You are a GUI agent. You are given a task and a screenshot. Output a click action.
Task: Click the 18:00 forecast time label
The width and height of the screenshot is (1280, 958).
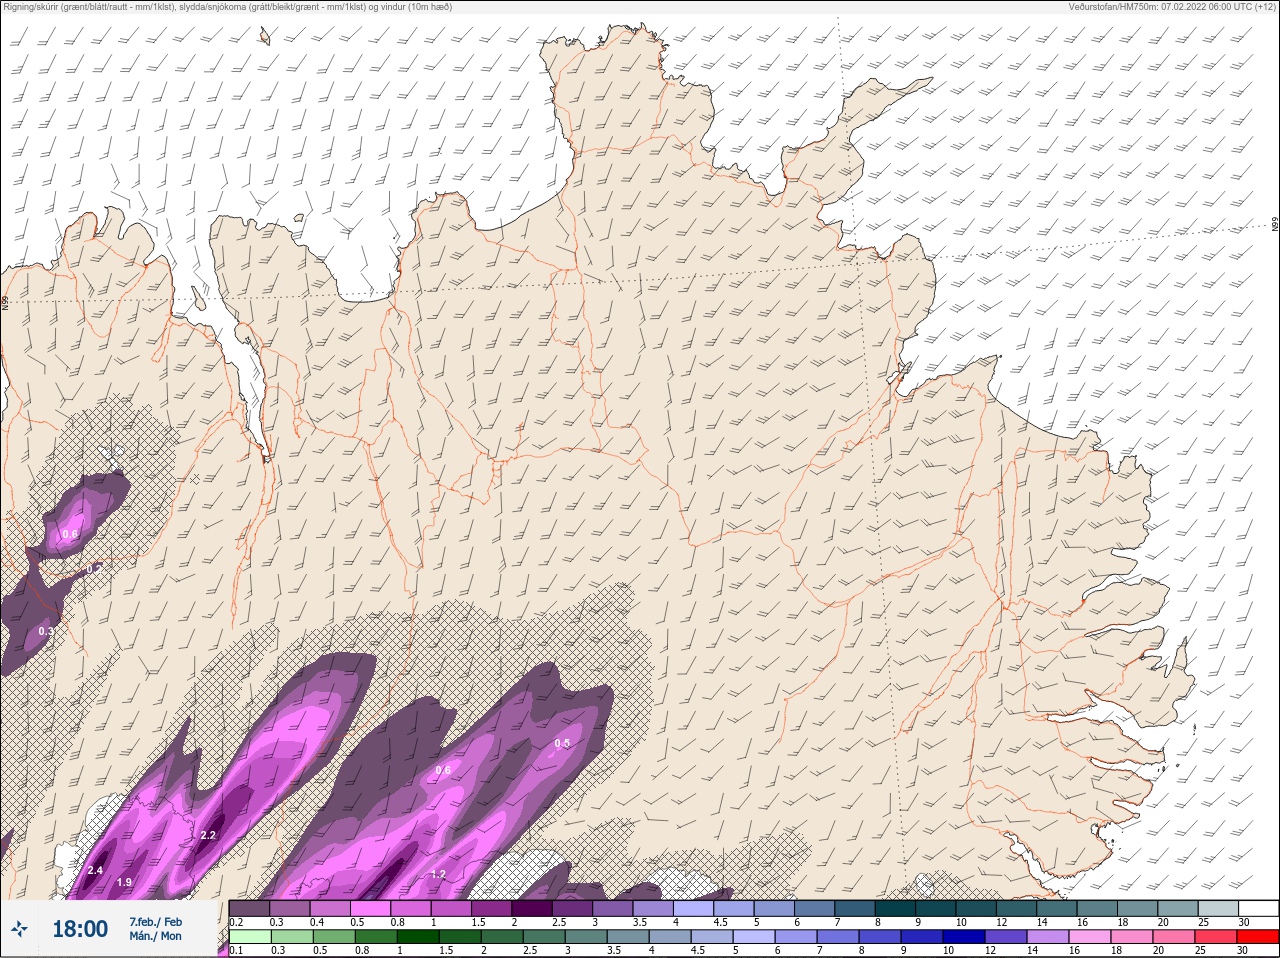pos(80,929)
